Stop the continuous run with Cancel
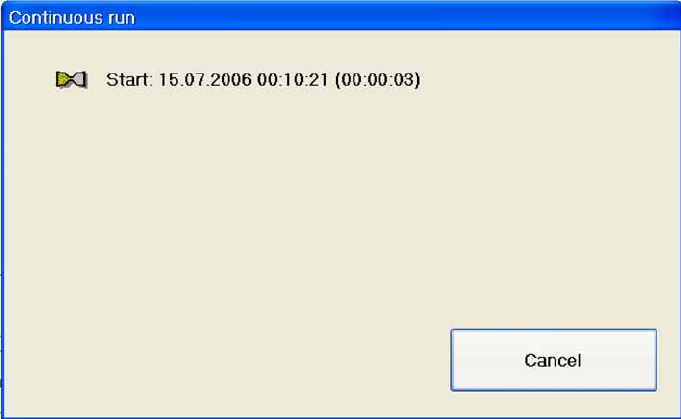The image size is (681, 419). click(553, 360)
